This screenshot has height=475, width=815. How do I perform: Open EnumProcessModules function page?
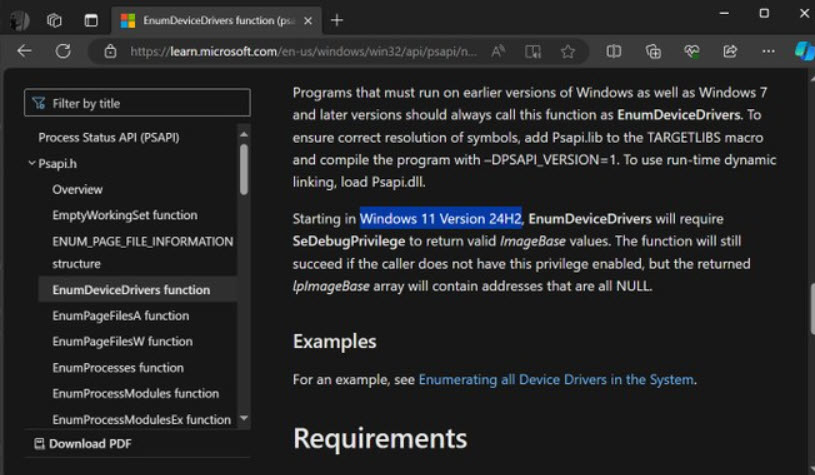point(136,393)
